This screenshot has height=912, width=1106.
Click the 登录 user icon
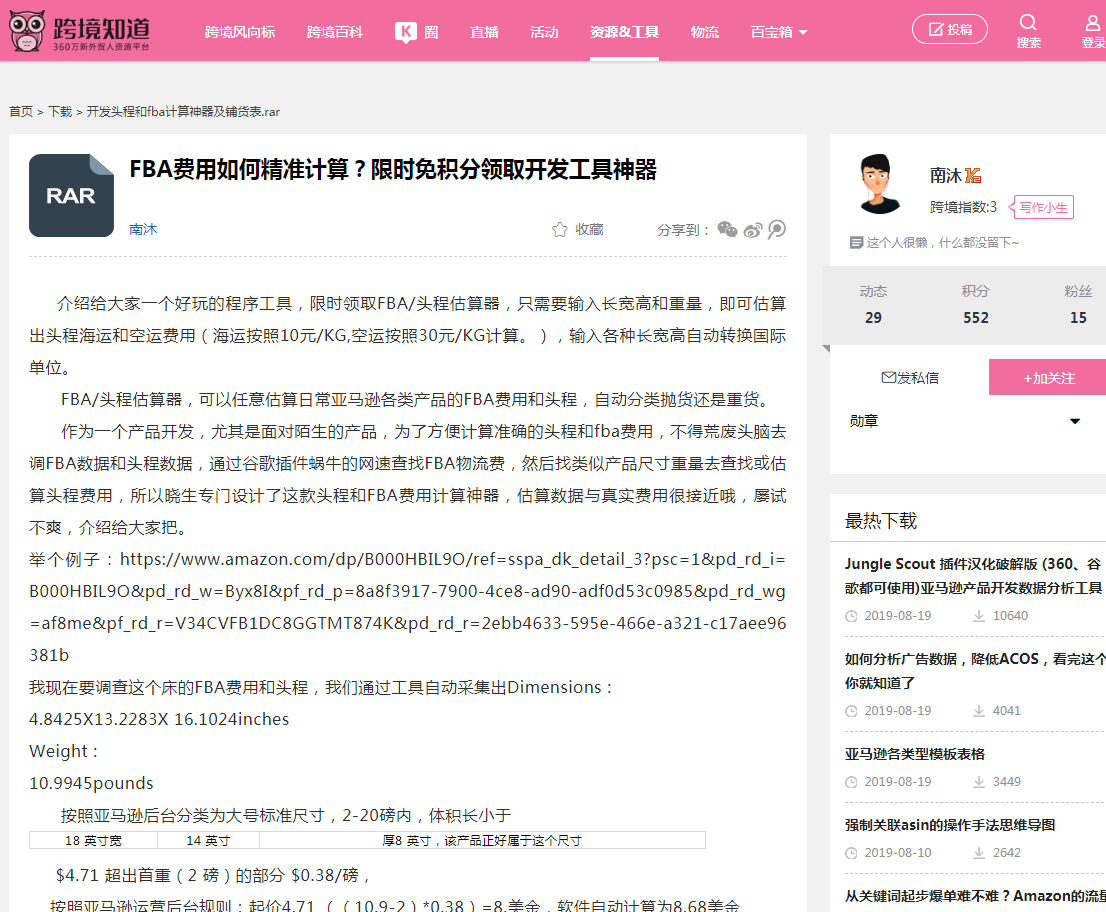[x=1093, y=23]
